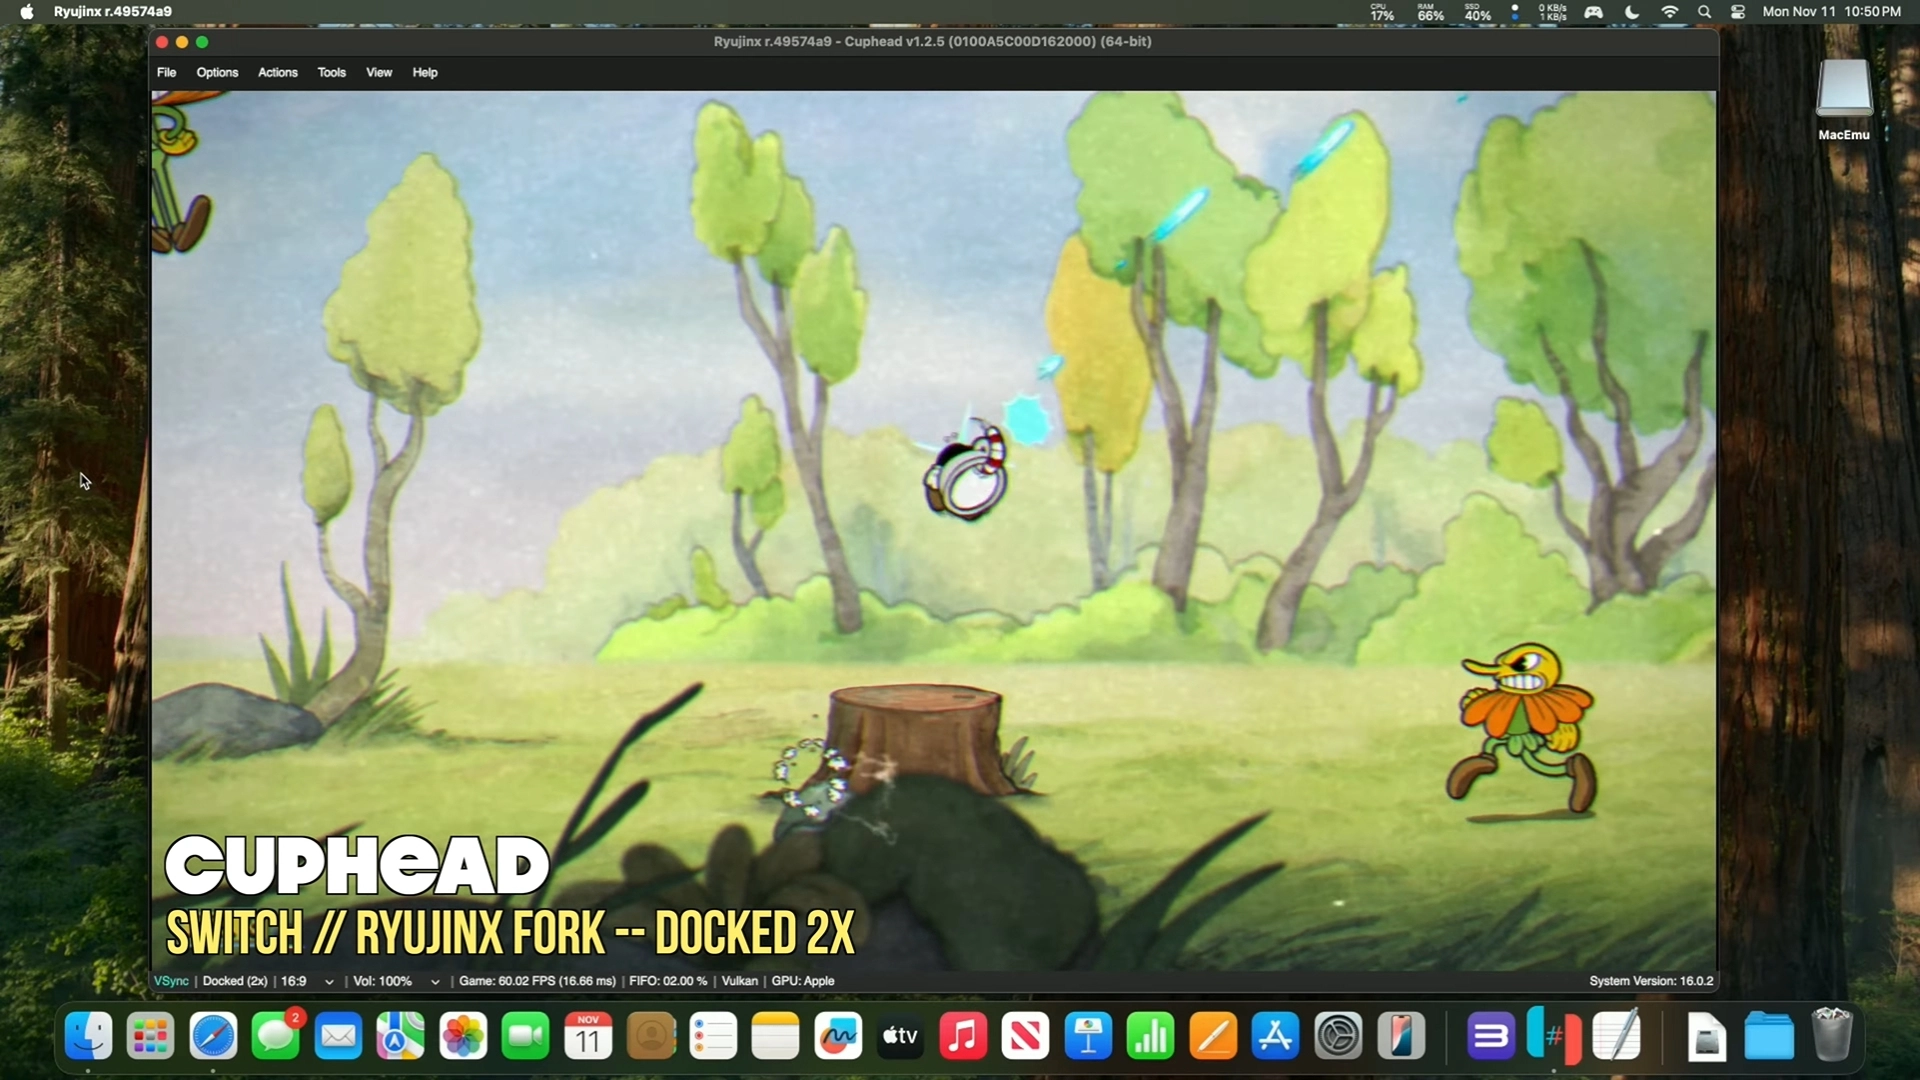Open iPhone Mirroring in the Dock
This screenshot has height=1080, width=1920.
[1400, 1036]
